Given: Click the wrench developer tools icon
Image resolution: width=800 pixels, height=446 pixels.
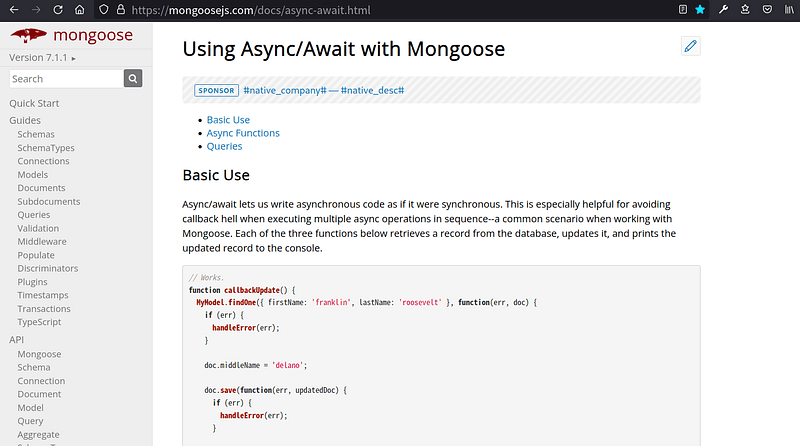Looking at the screenshot, I should point(723,10).
